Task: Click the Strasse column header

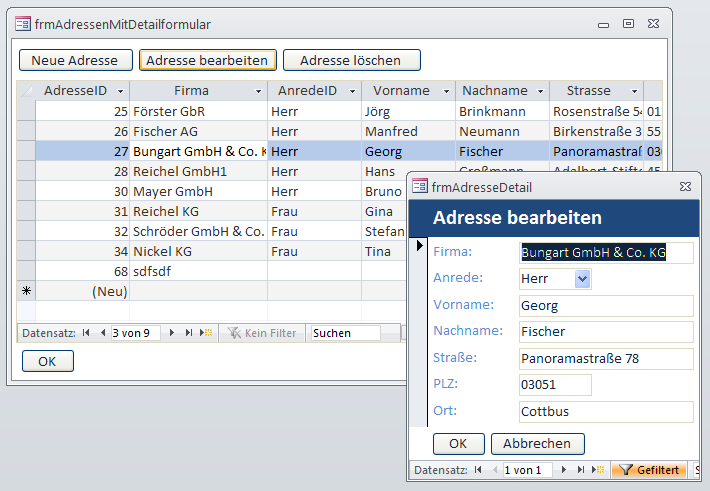Action: tap(595, 91)
